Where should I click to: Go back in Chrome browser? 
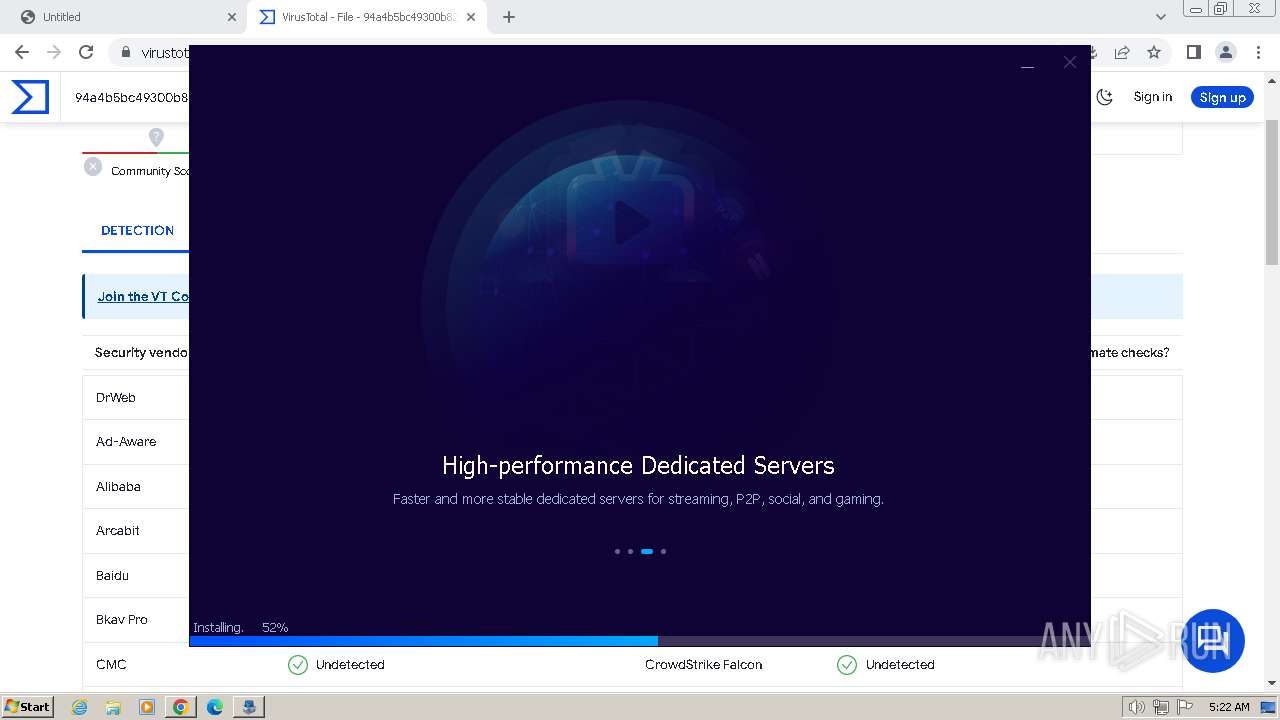point(22,52)
